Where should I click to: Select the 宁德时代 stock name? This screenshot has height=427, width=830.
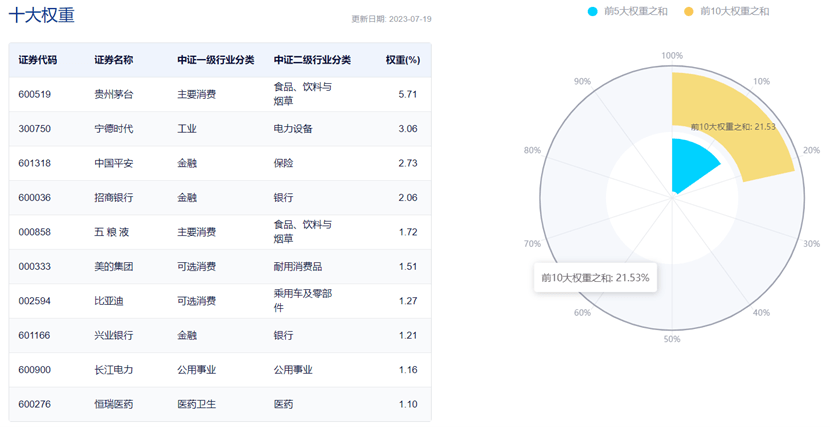[x=113, y=129]
